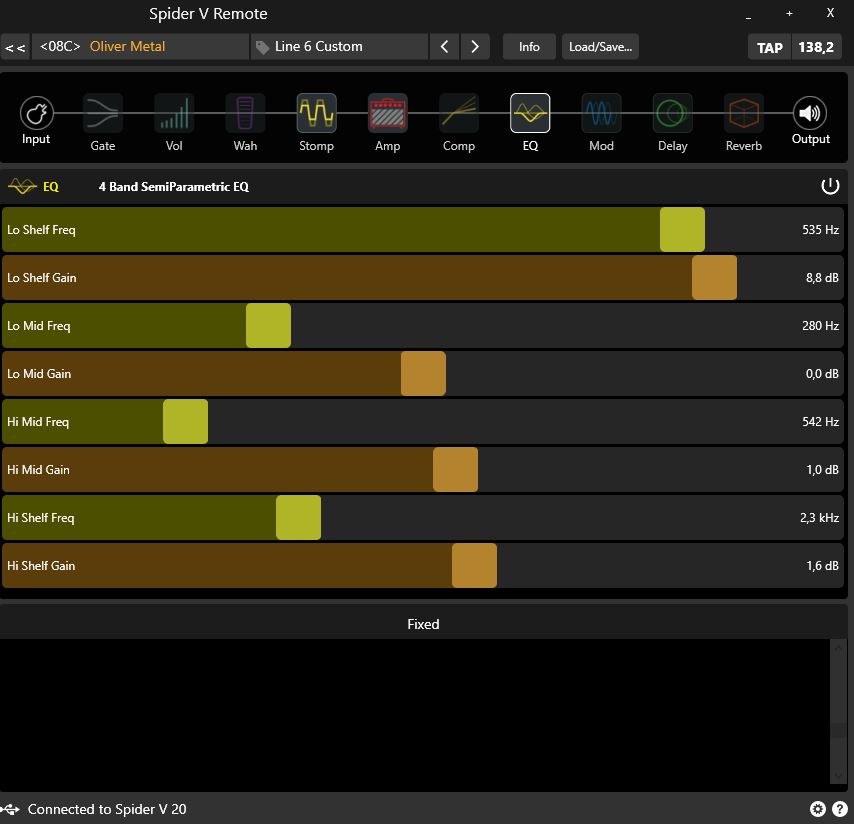
Task: Select the Input guitar block icon
Action: tap(36, 113)
